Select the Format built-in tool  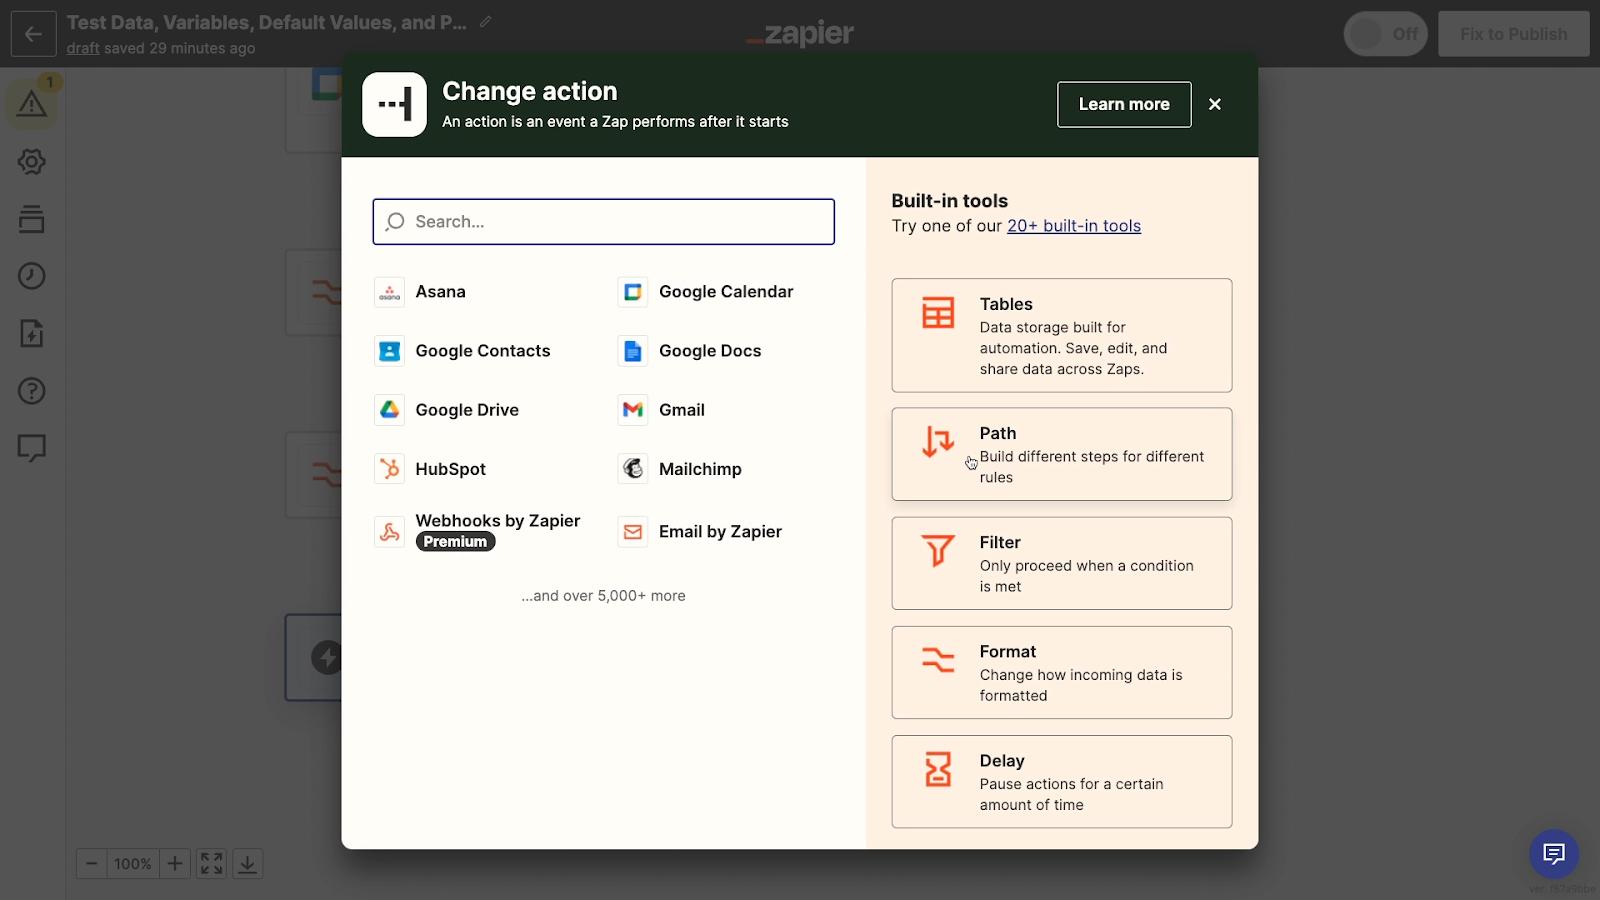[1062, 672]
